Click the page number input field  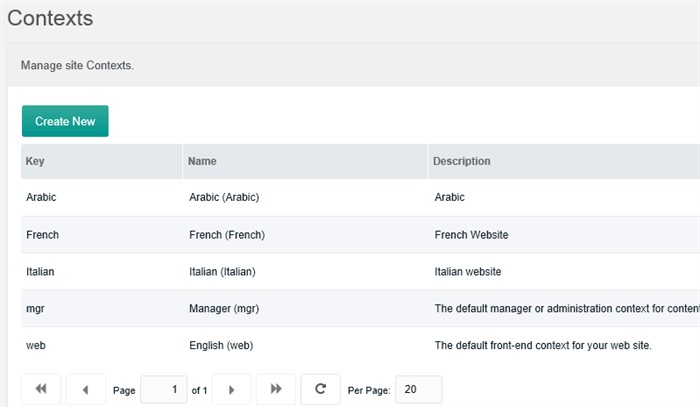pos(164,389)
